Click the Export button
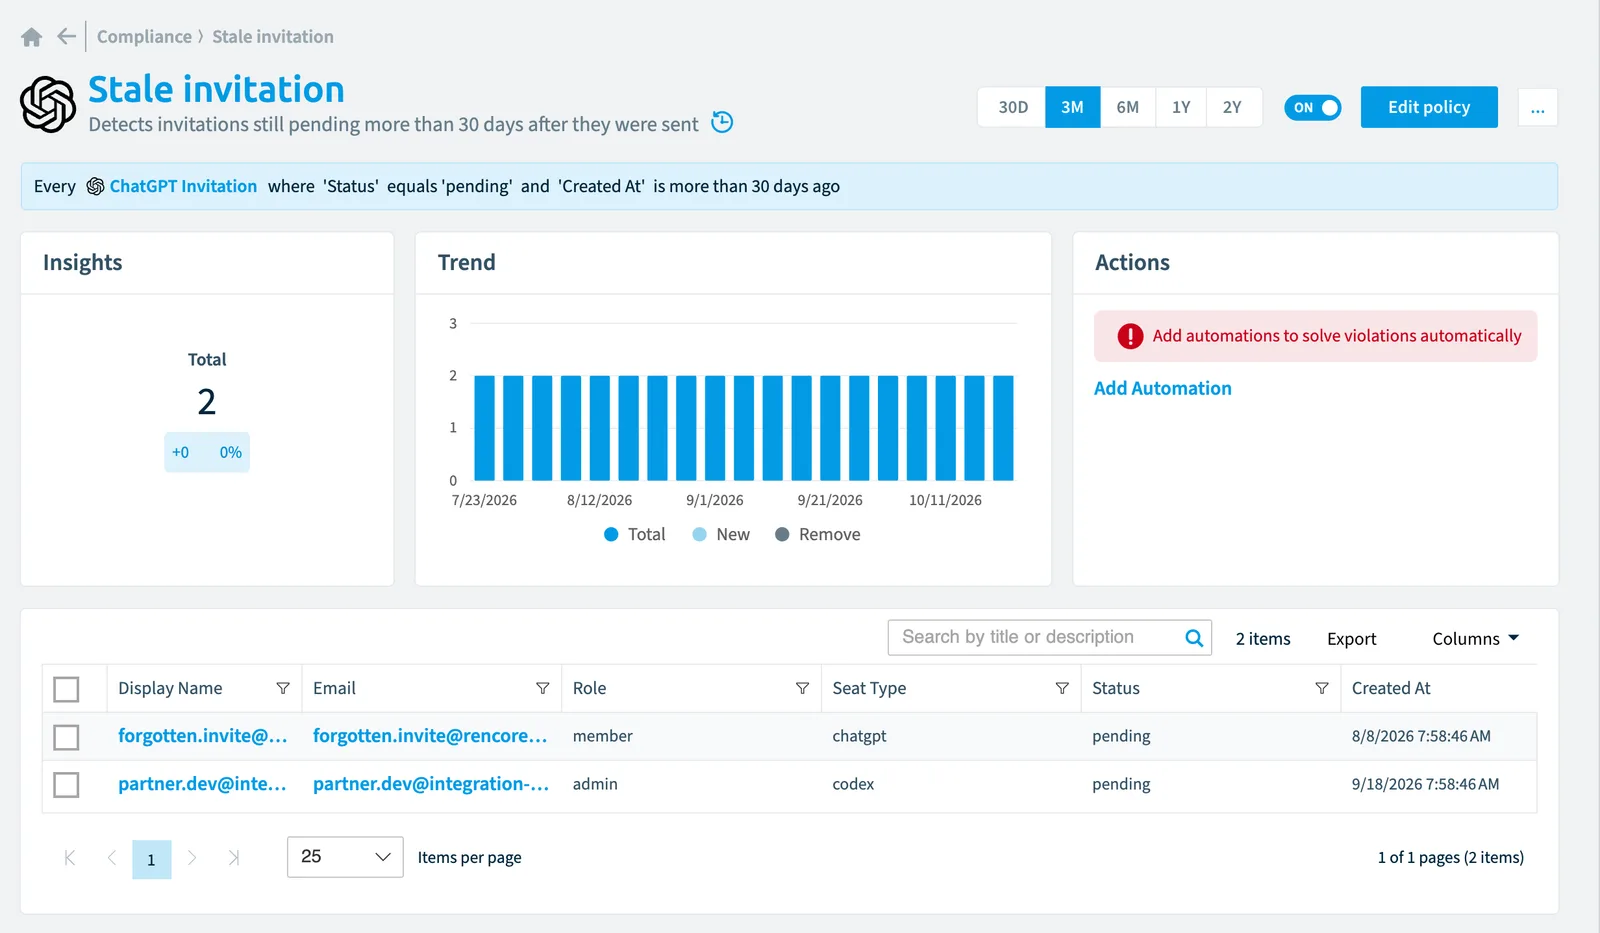1600x933 pixels. pyautogui.click(x=1352, y=638)
